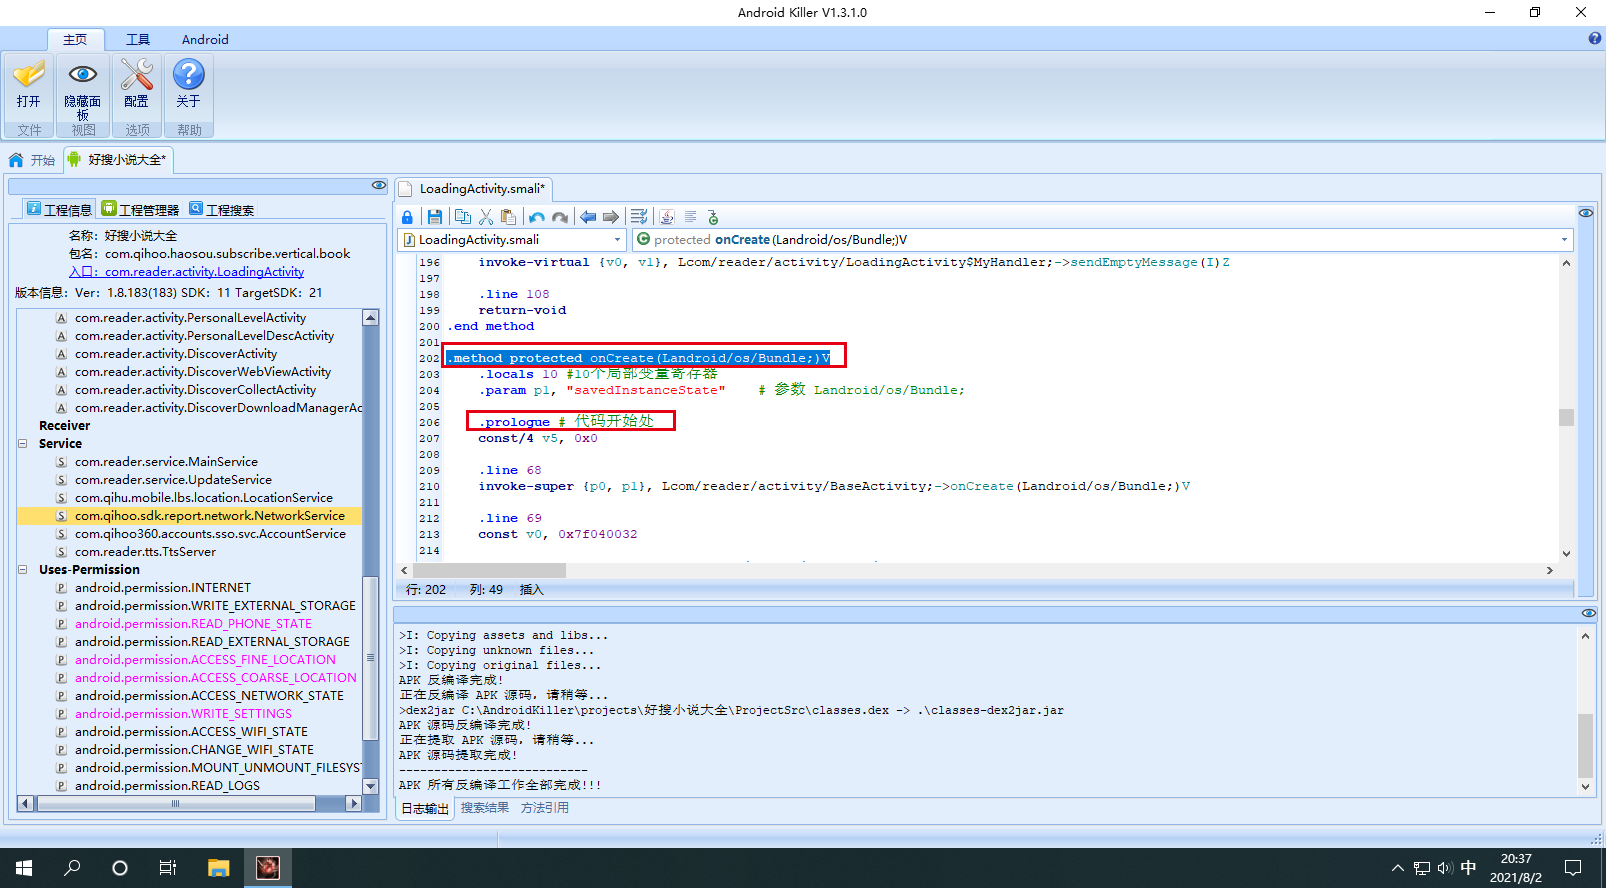Click the 中 input method indicator

pos(1468,868)
